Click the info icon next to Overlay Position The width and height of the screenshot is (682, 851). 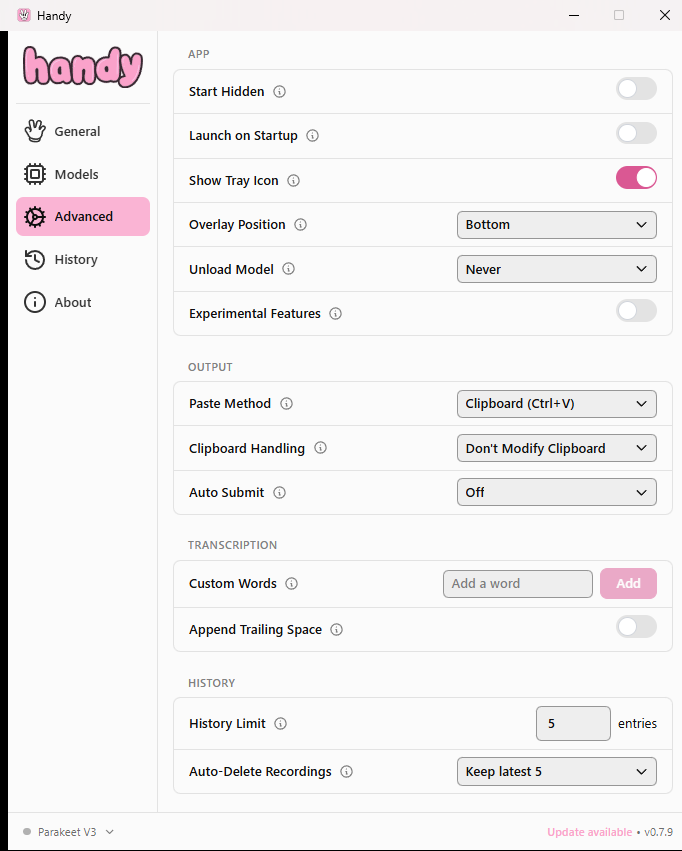pyautogui.click(x=301, y=225)
